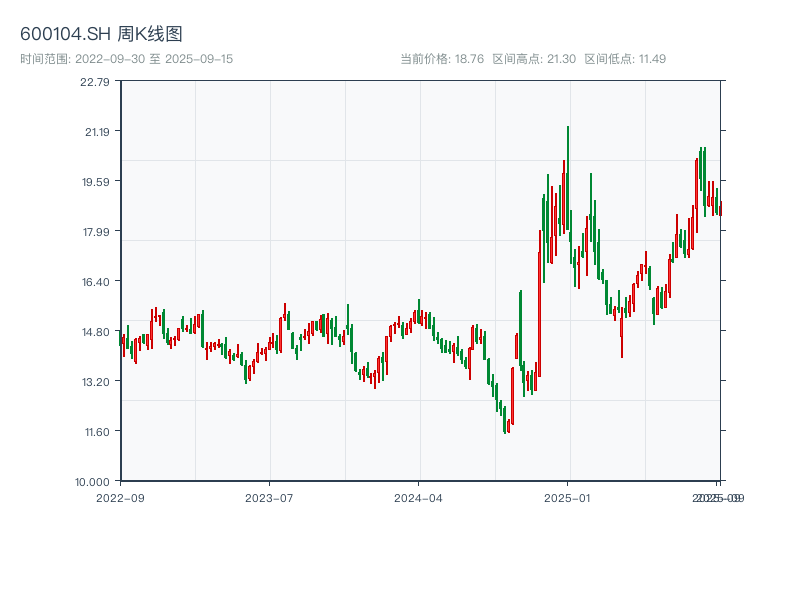Click y-axis value 14.80
The image size is (800, 600).
(x=96, y=332)
